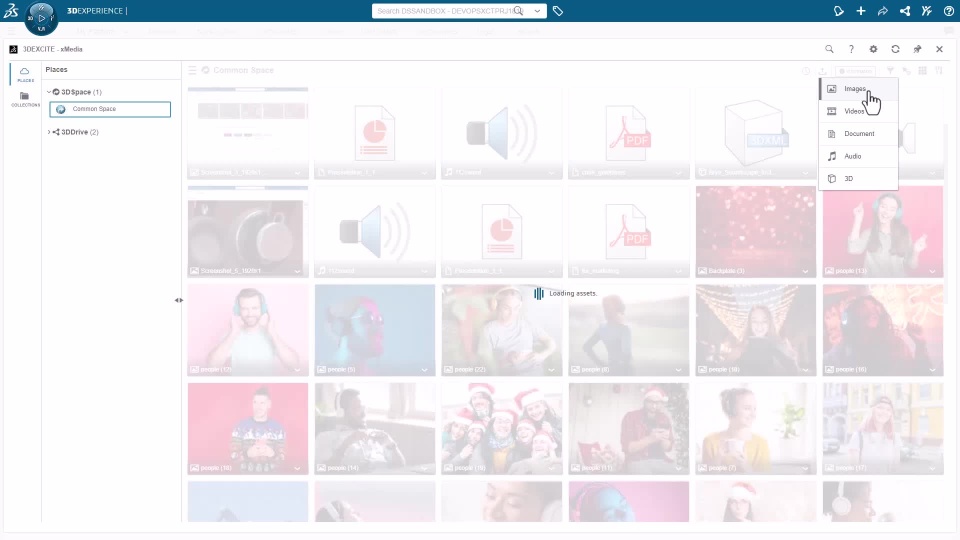The width and height of the screenshot is (960, 540).
Task: Toggle the Information button
Action: pos(855,71)
